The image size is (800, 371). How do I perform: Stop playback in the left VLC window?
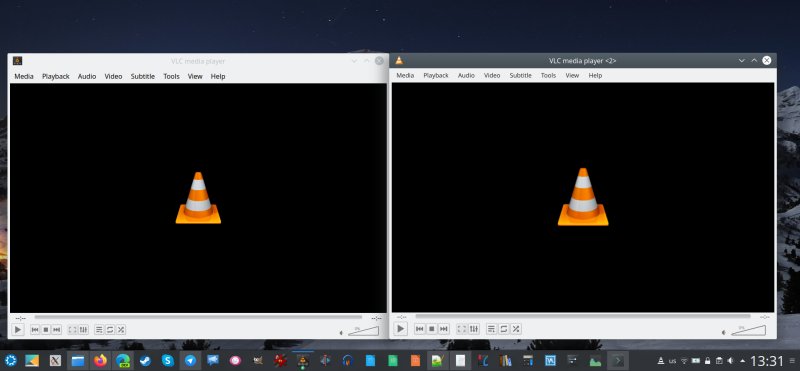[x=46, y=330]
